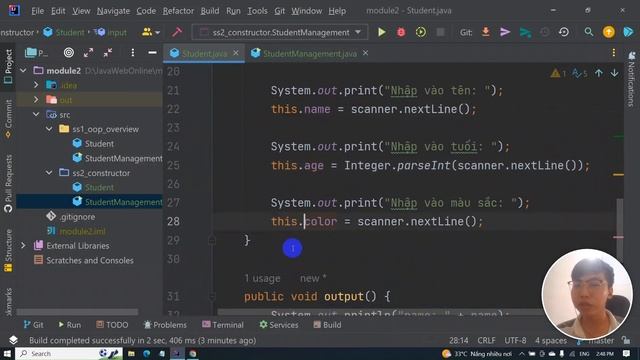The width and height of the screenshot is (640, 360).
Task: Update project from Git
Action: coord(486,32)
